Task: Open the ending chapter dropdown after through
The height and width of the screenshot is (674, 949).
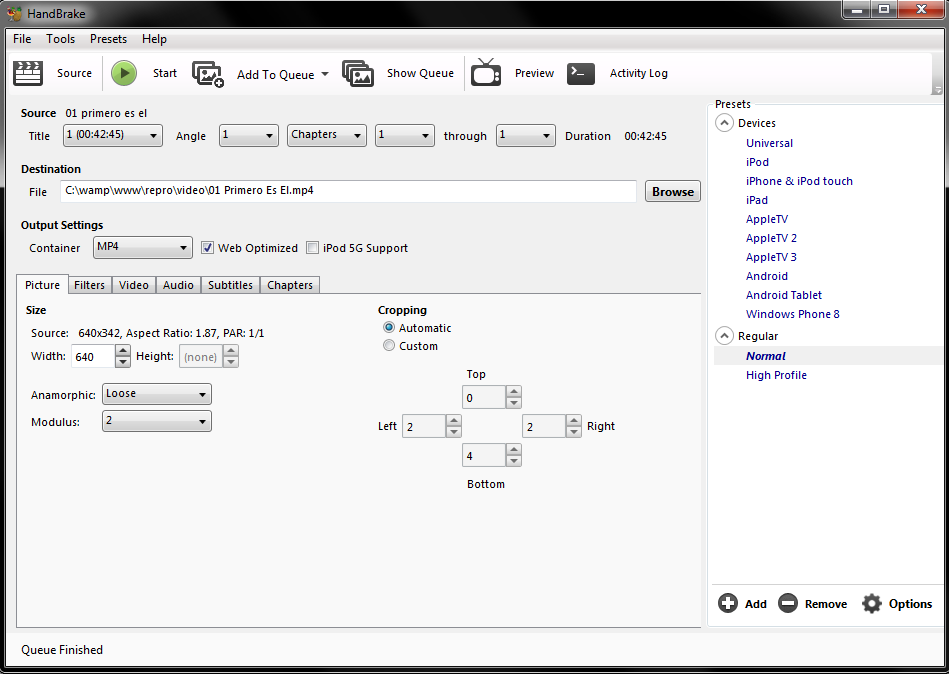Action: pyautogui.click(x=525, y=136)
